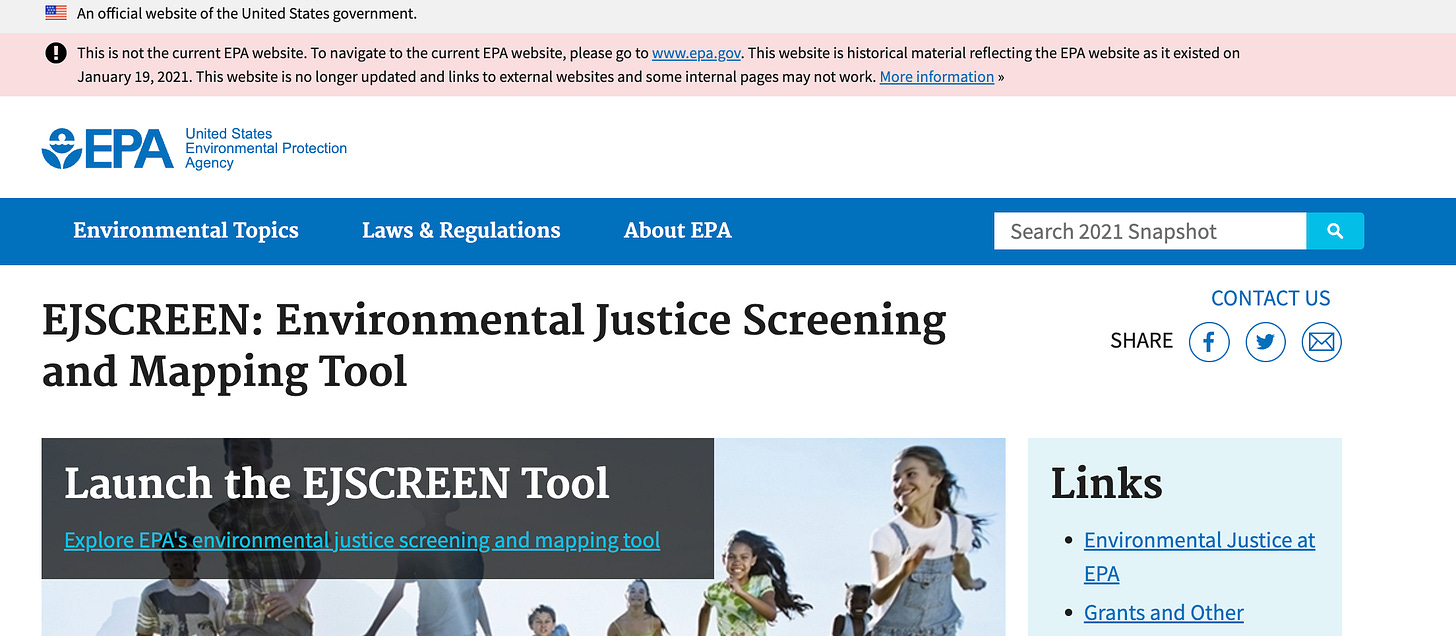Click the exclamation alert icon in the banner
This screenshot has width=1456, height=636.
coord(56,53)
